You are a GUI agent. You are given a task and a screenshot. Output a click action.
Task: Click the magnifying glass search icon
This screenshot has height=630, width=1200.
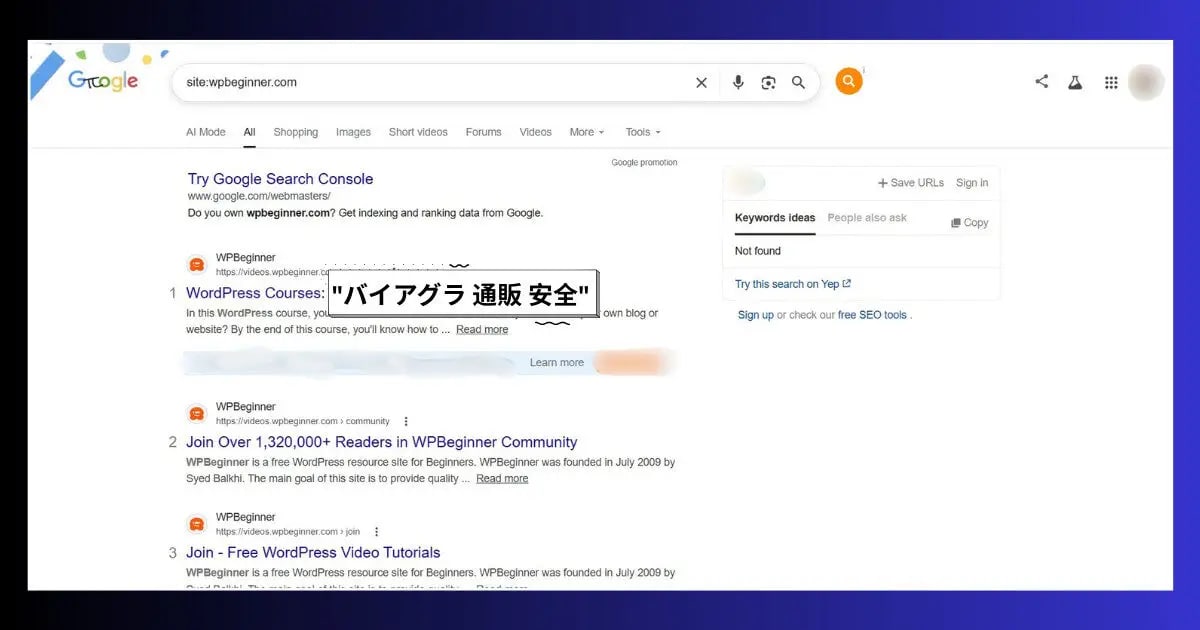click(x=798, y=82)
